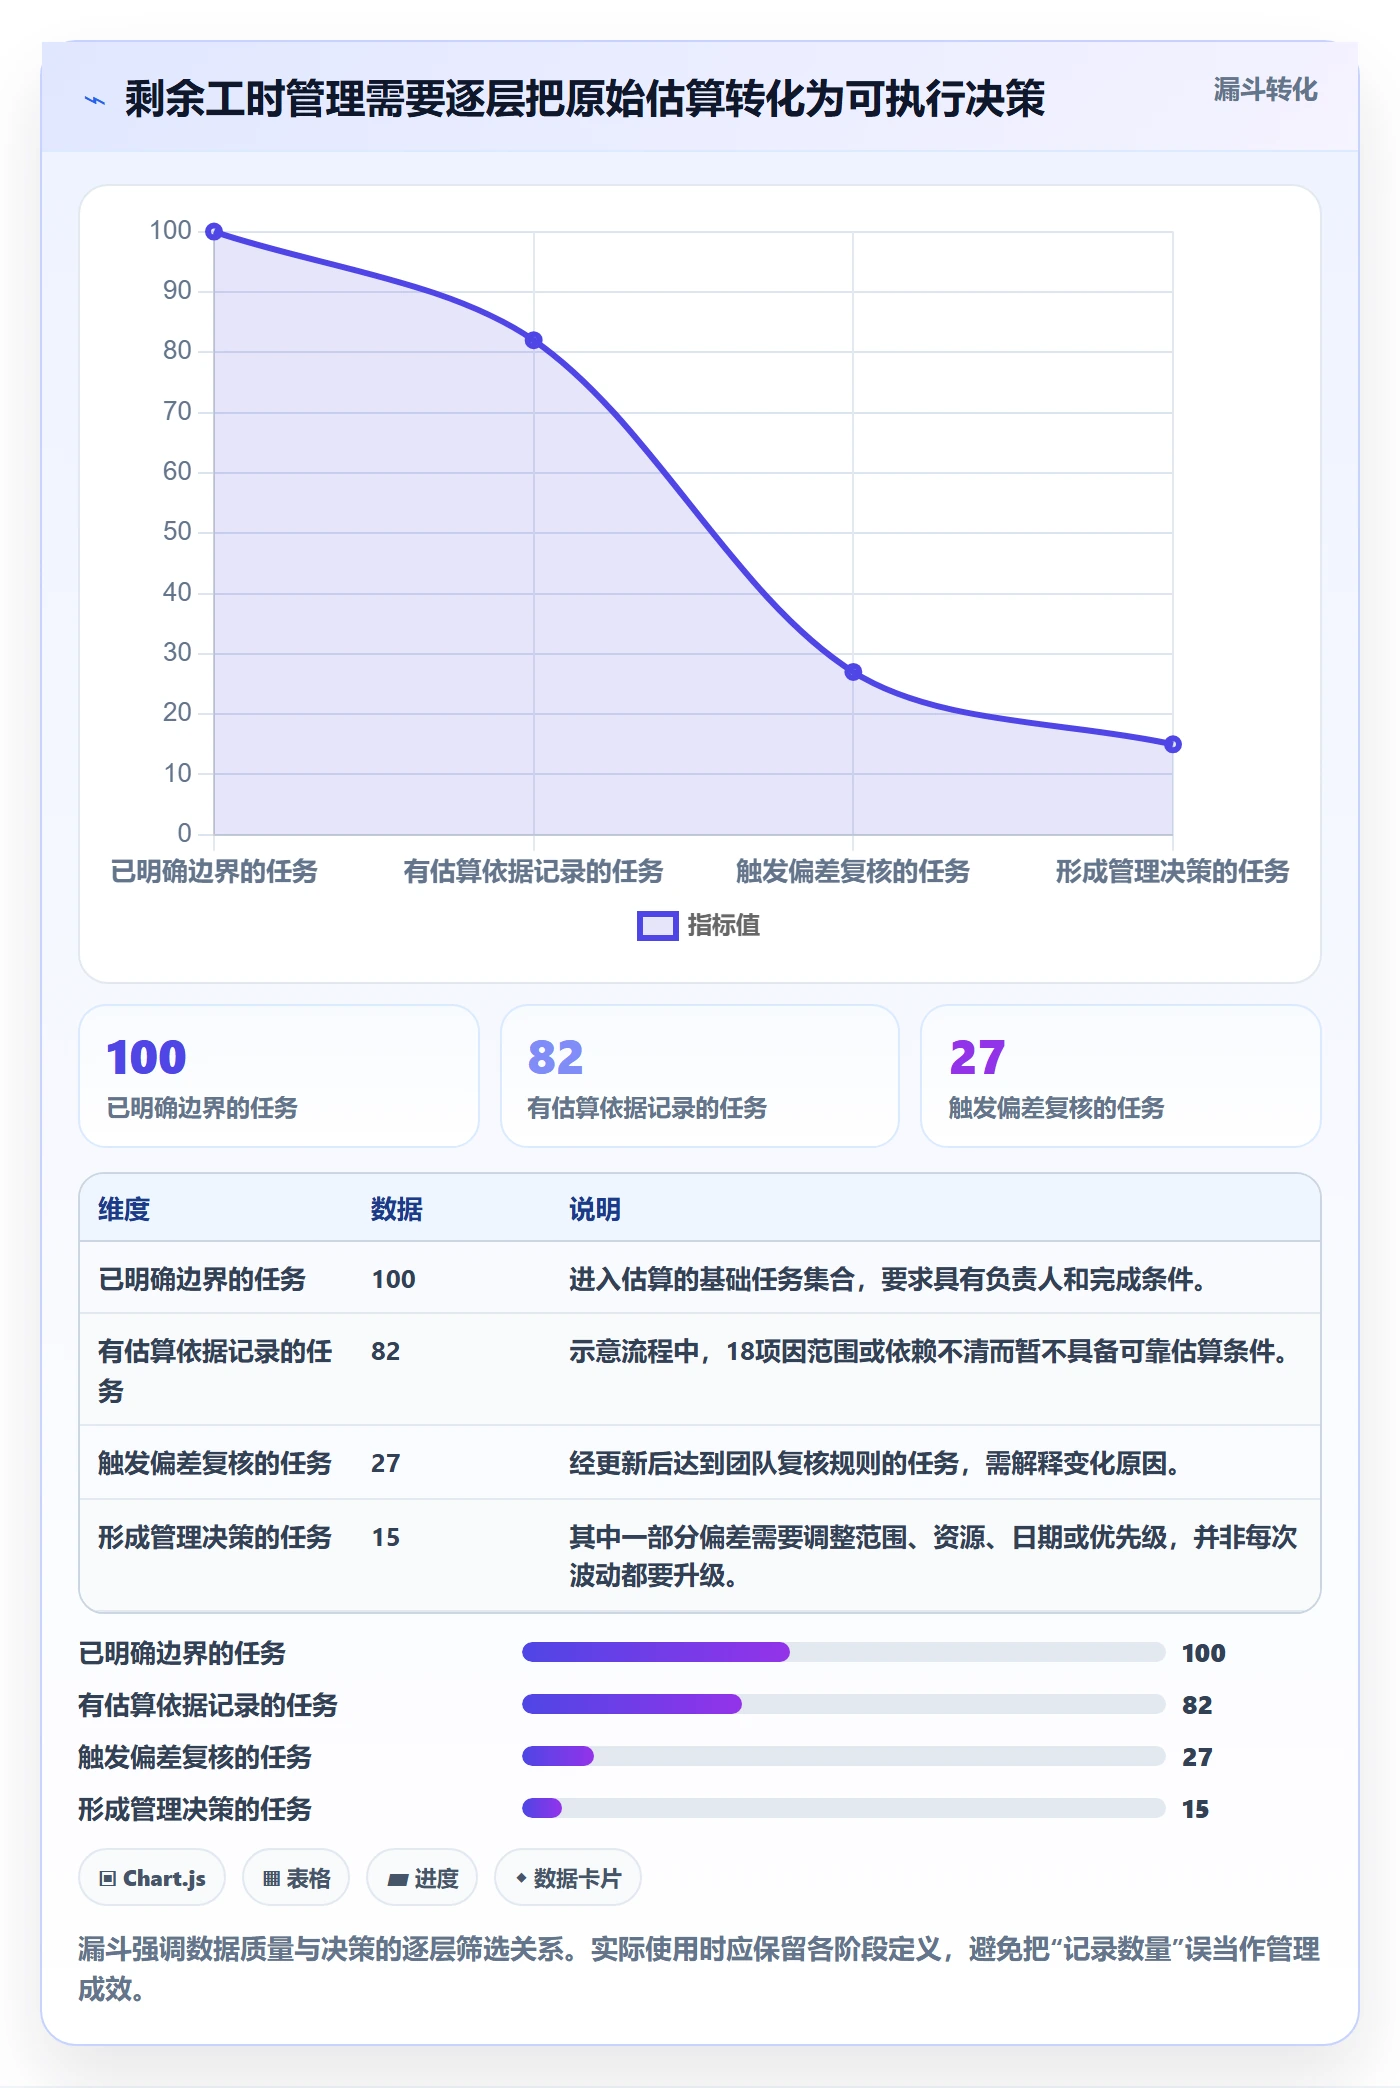
Task: Click the footer note starting 漏斗强调数据质量
Action: click(699, 1968)
